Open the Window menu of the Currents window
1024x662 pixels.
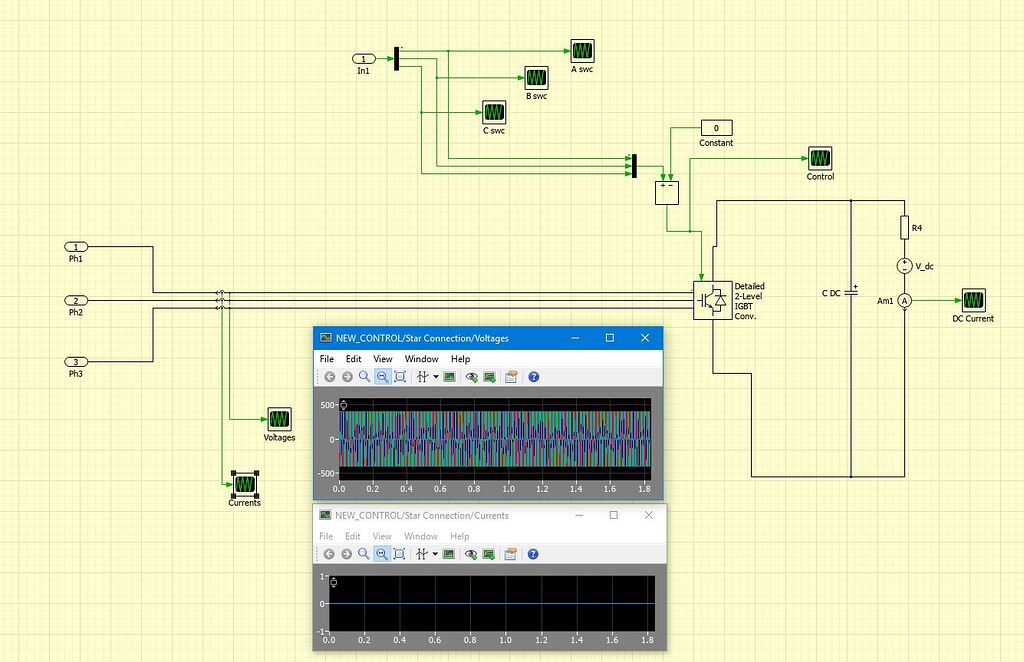point(421,536)
